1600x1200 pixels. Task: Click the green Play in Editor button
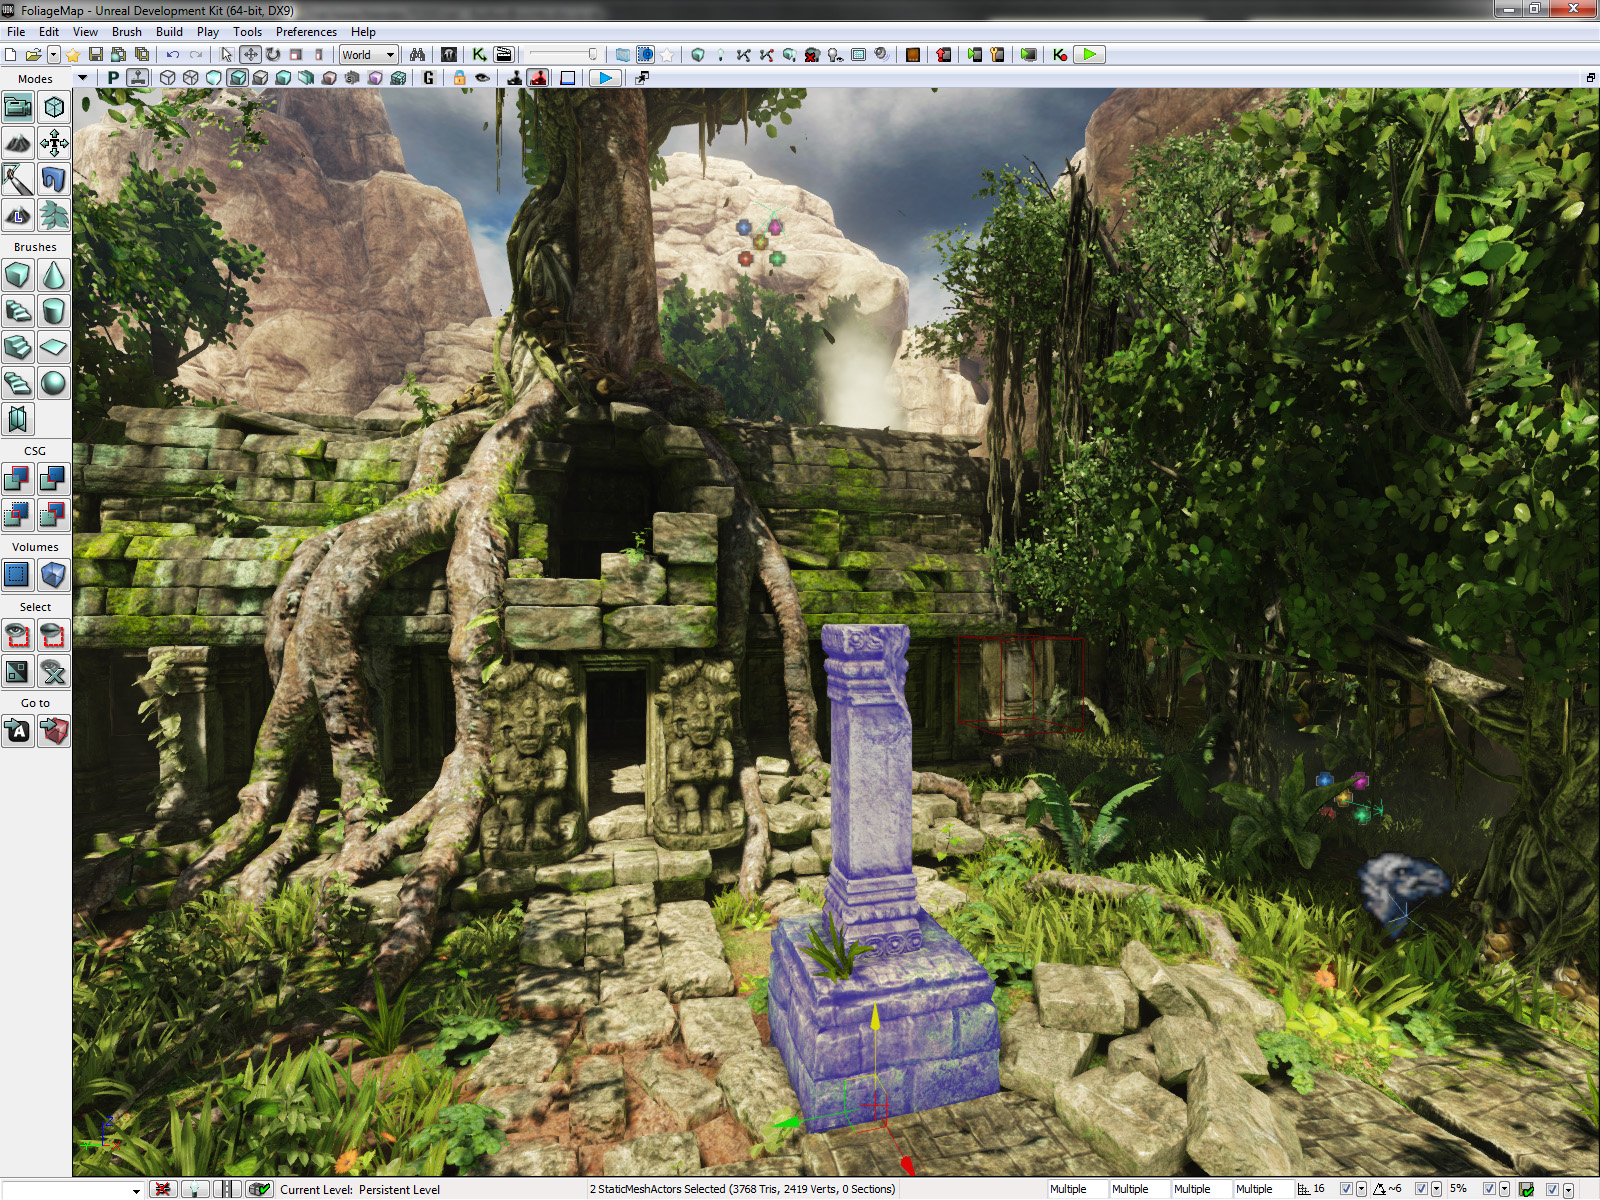(x=1089, y=55)
